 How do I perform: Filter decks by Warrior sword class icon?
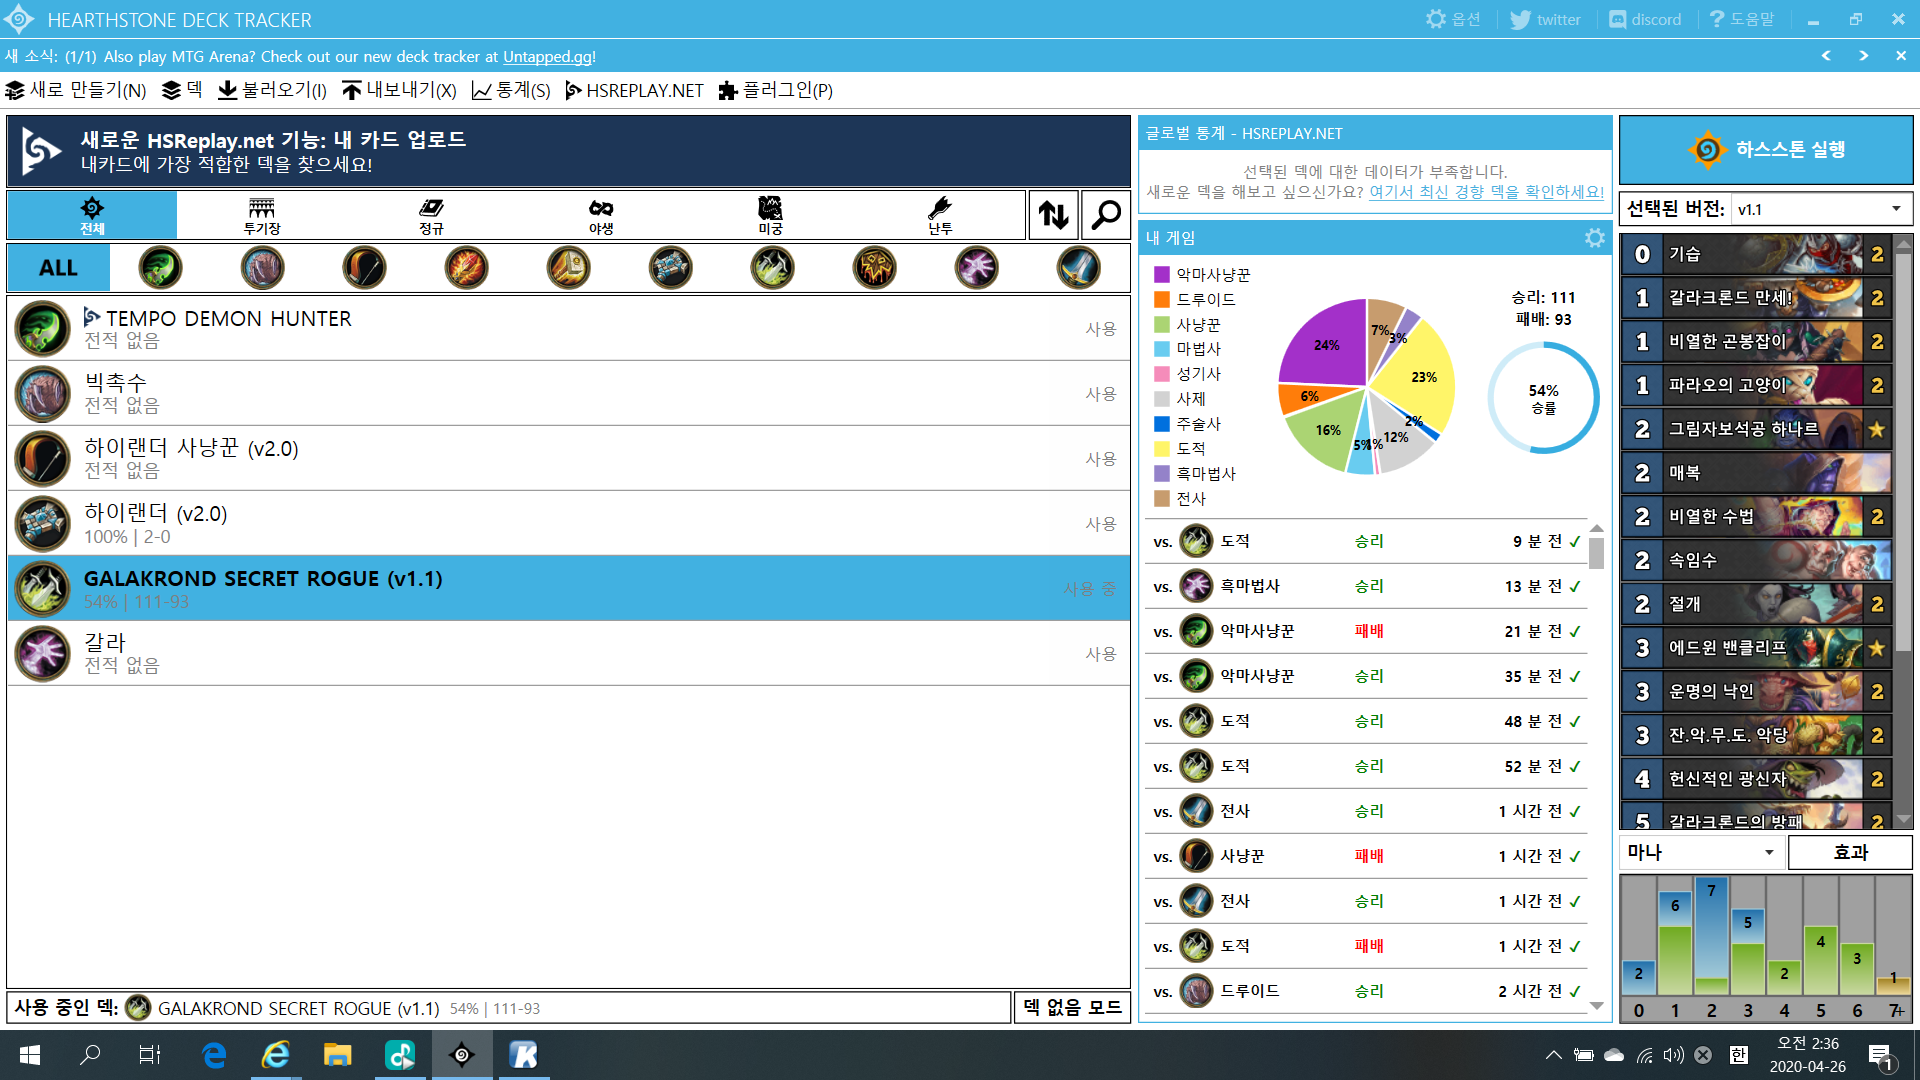(1078, 268)
